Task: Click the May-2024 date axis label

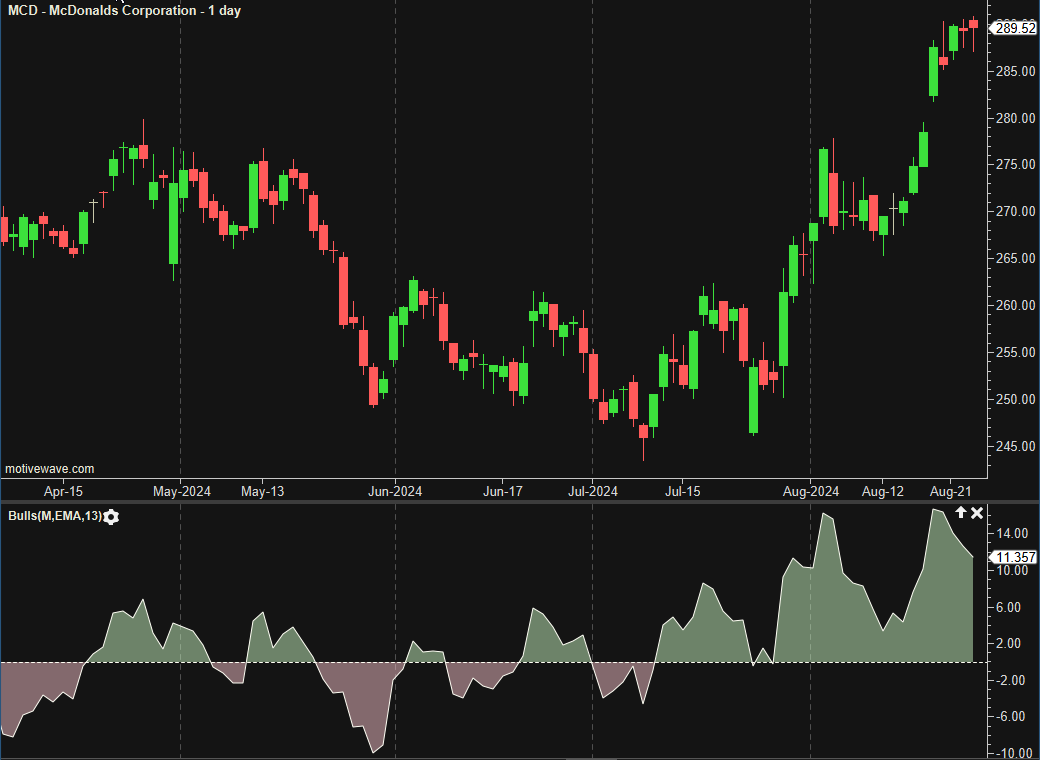Action: 180,491
